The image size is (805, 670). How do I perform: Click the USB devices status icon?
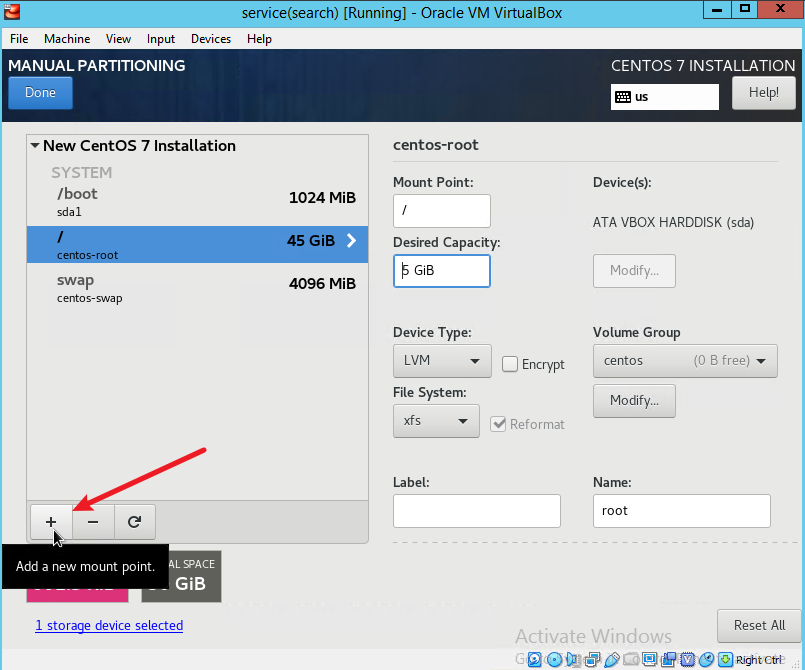click(x=612, y=659)
